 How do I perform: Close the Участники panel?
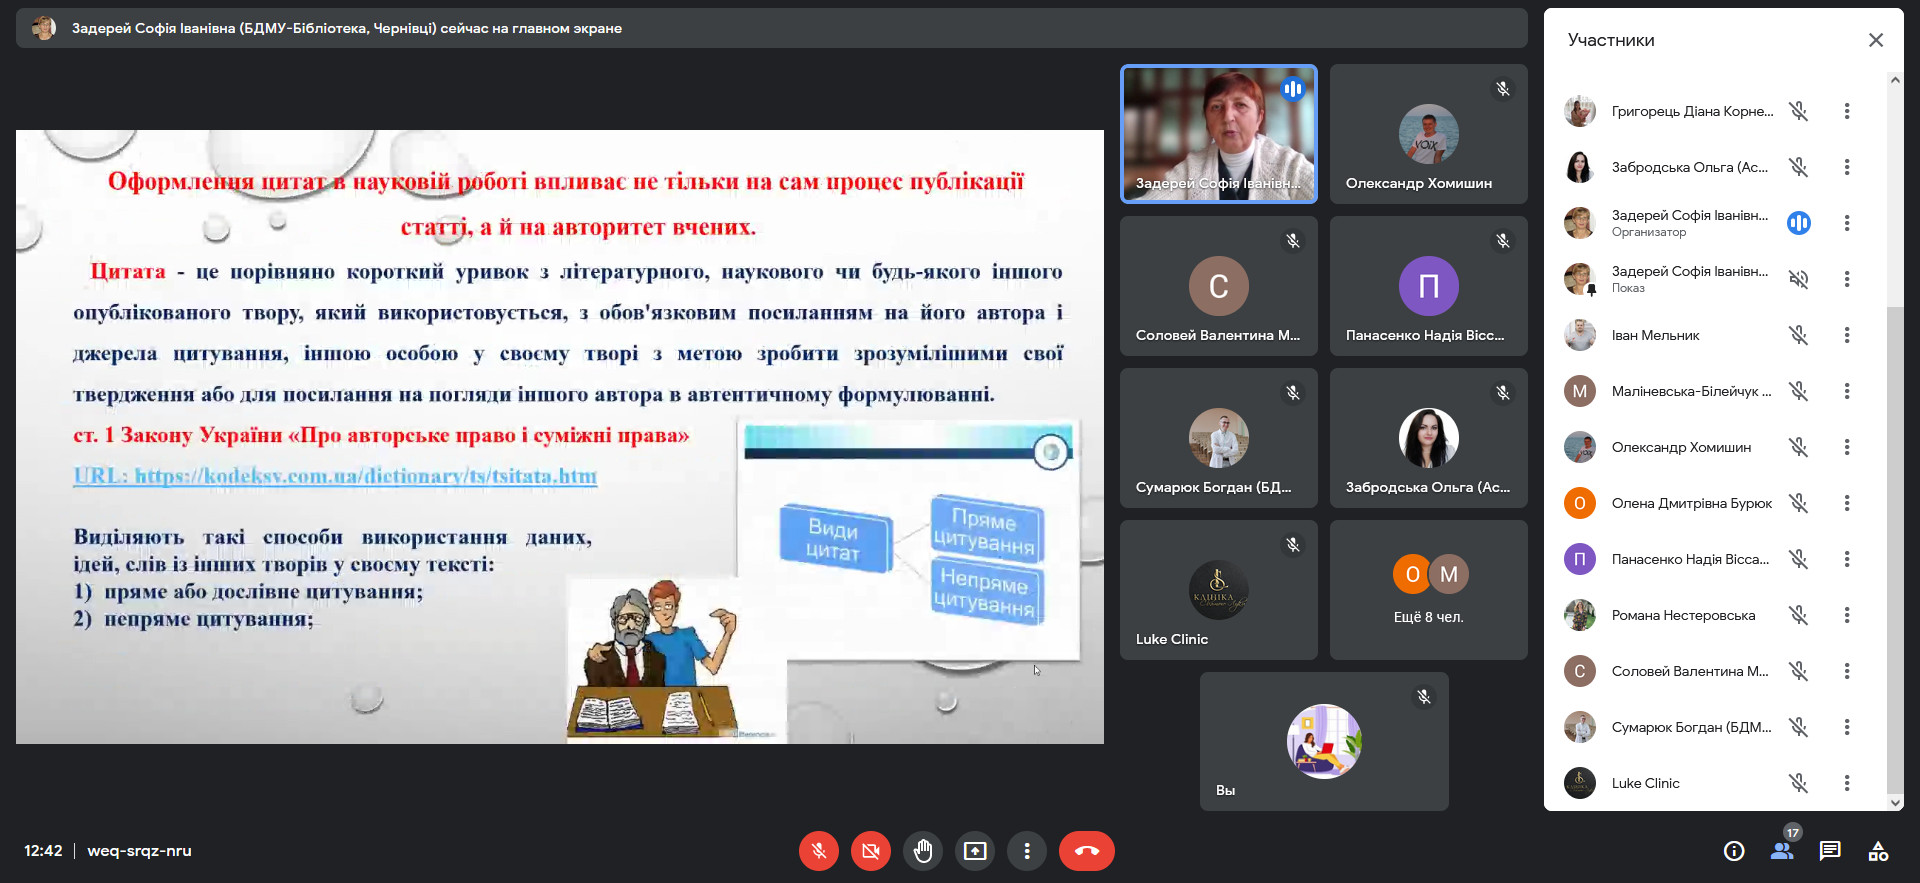(x=1875, y=40)
